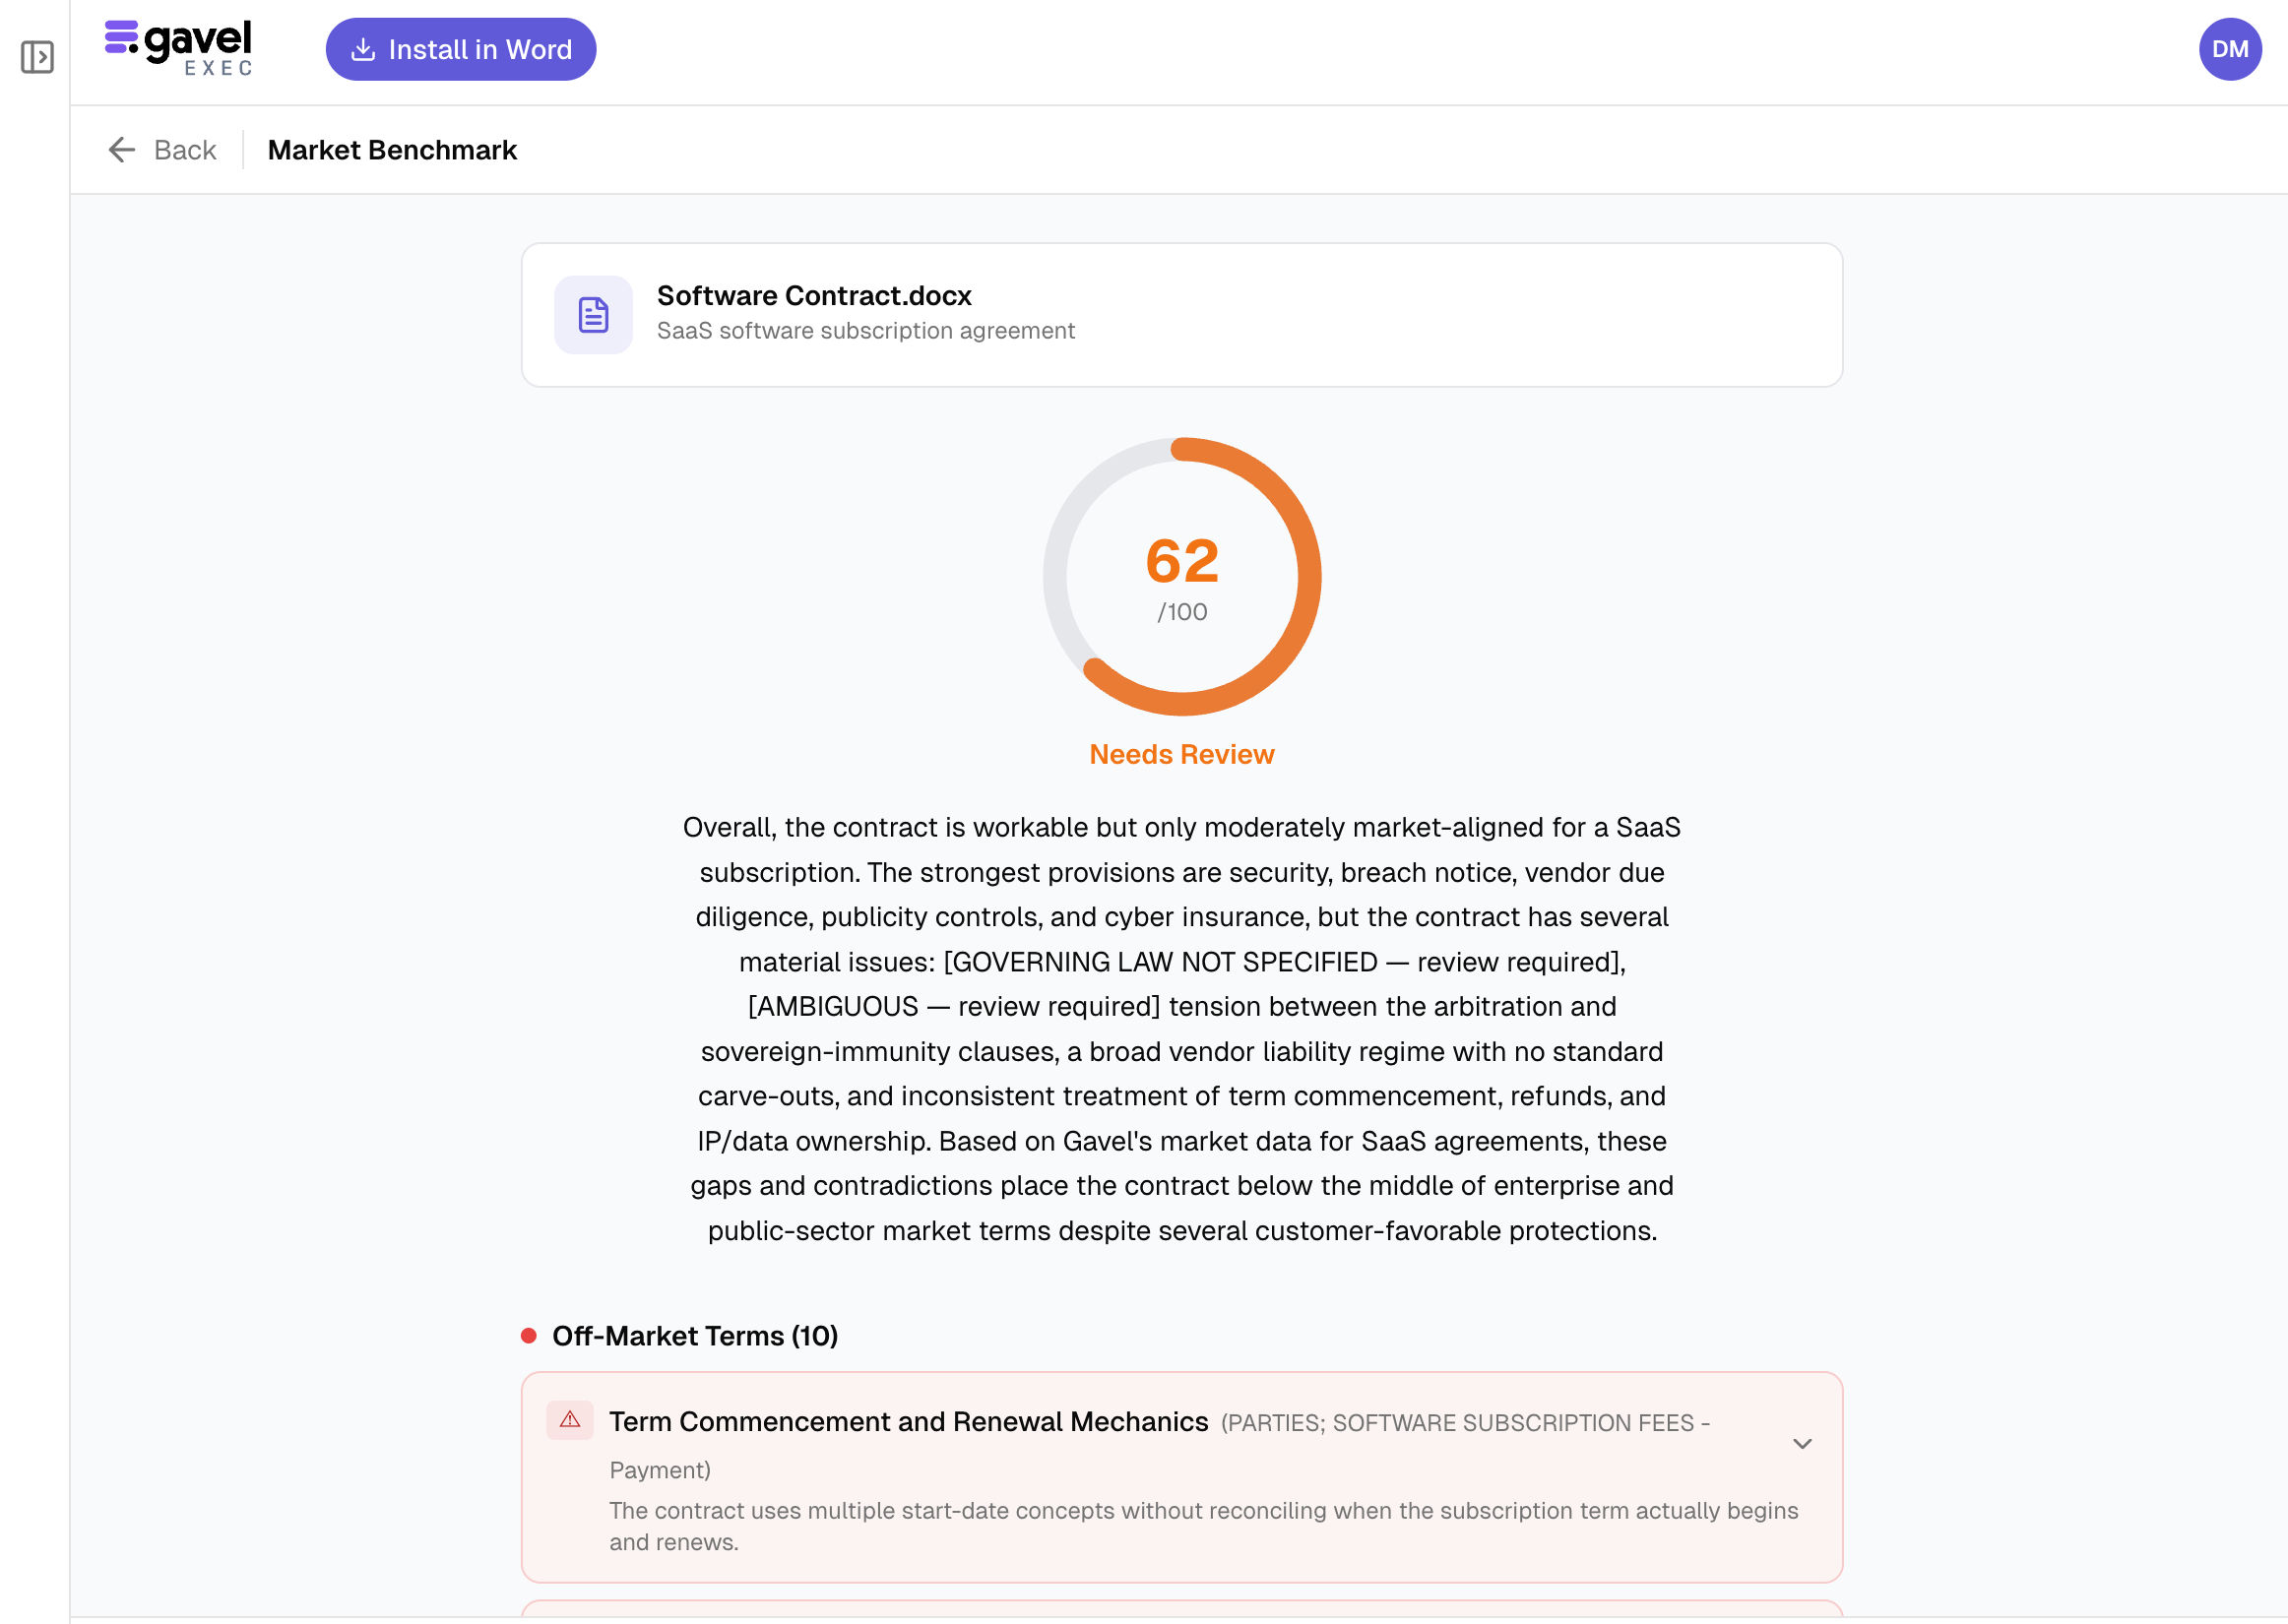Screen dimensions: 2288x1624
Task: Click the red warning triangle icon
Action: (x=570, y=1420)
